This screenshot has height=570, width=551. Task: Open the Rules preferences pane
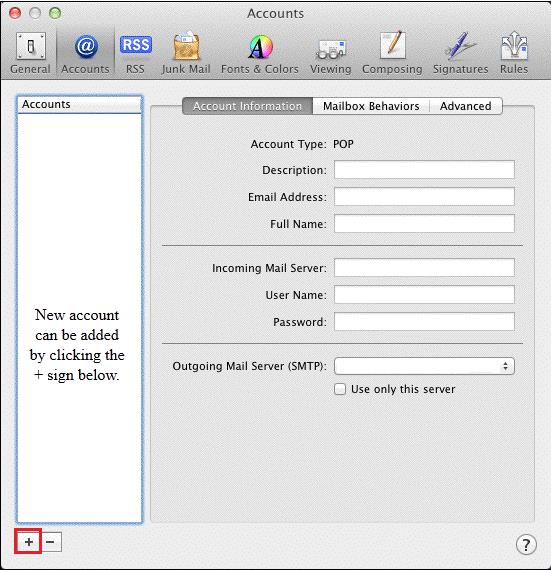514,53
